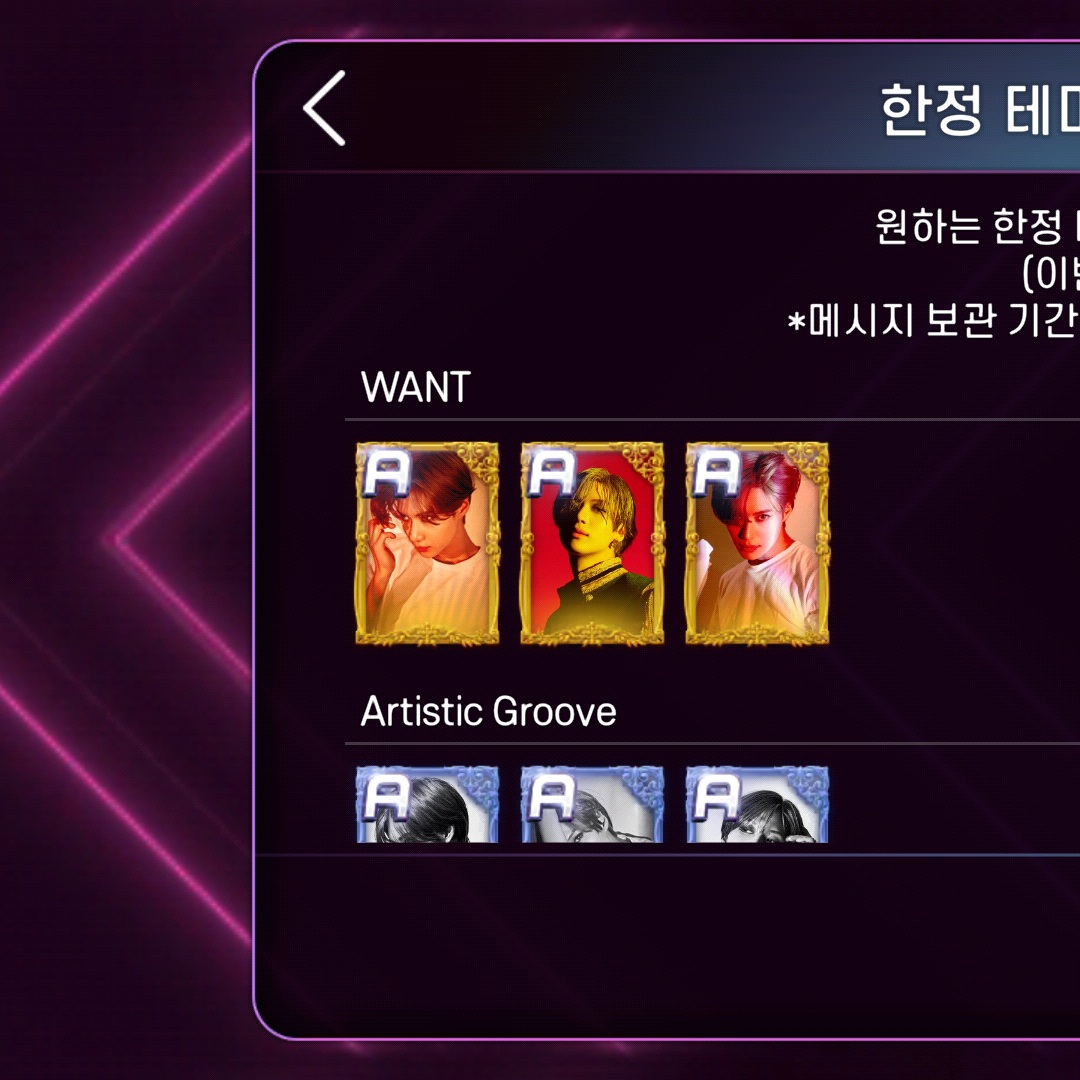Click the WANT section heading
This screenshot has width=1080, height=1080.
click(416, 386)
